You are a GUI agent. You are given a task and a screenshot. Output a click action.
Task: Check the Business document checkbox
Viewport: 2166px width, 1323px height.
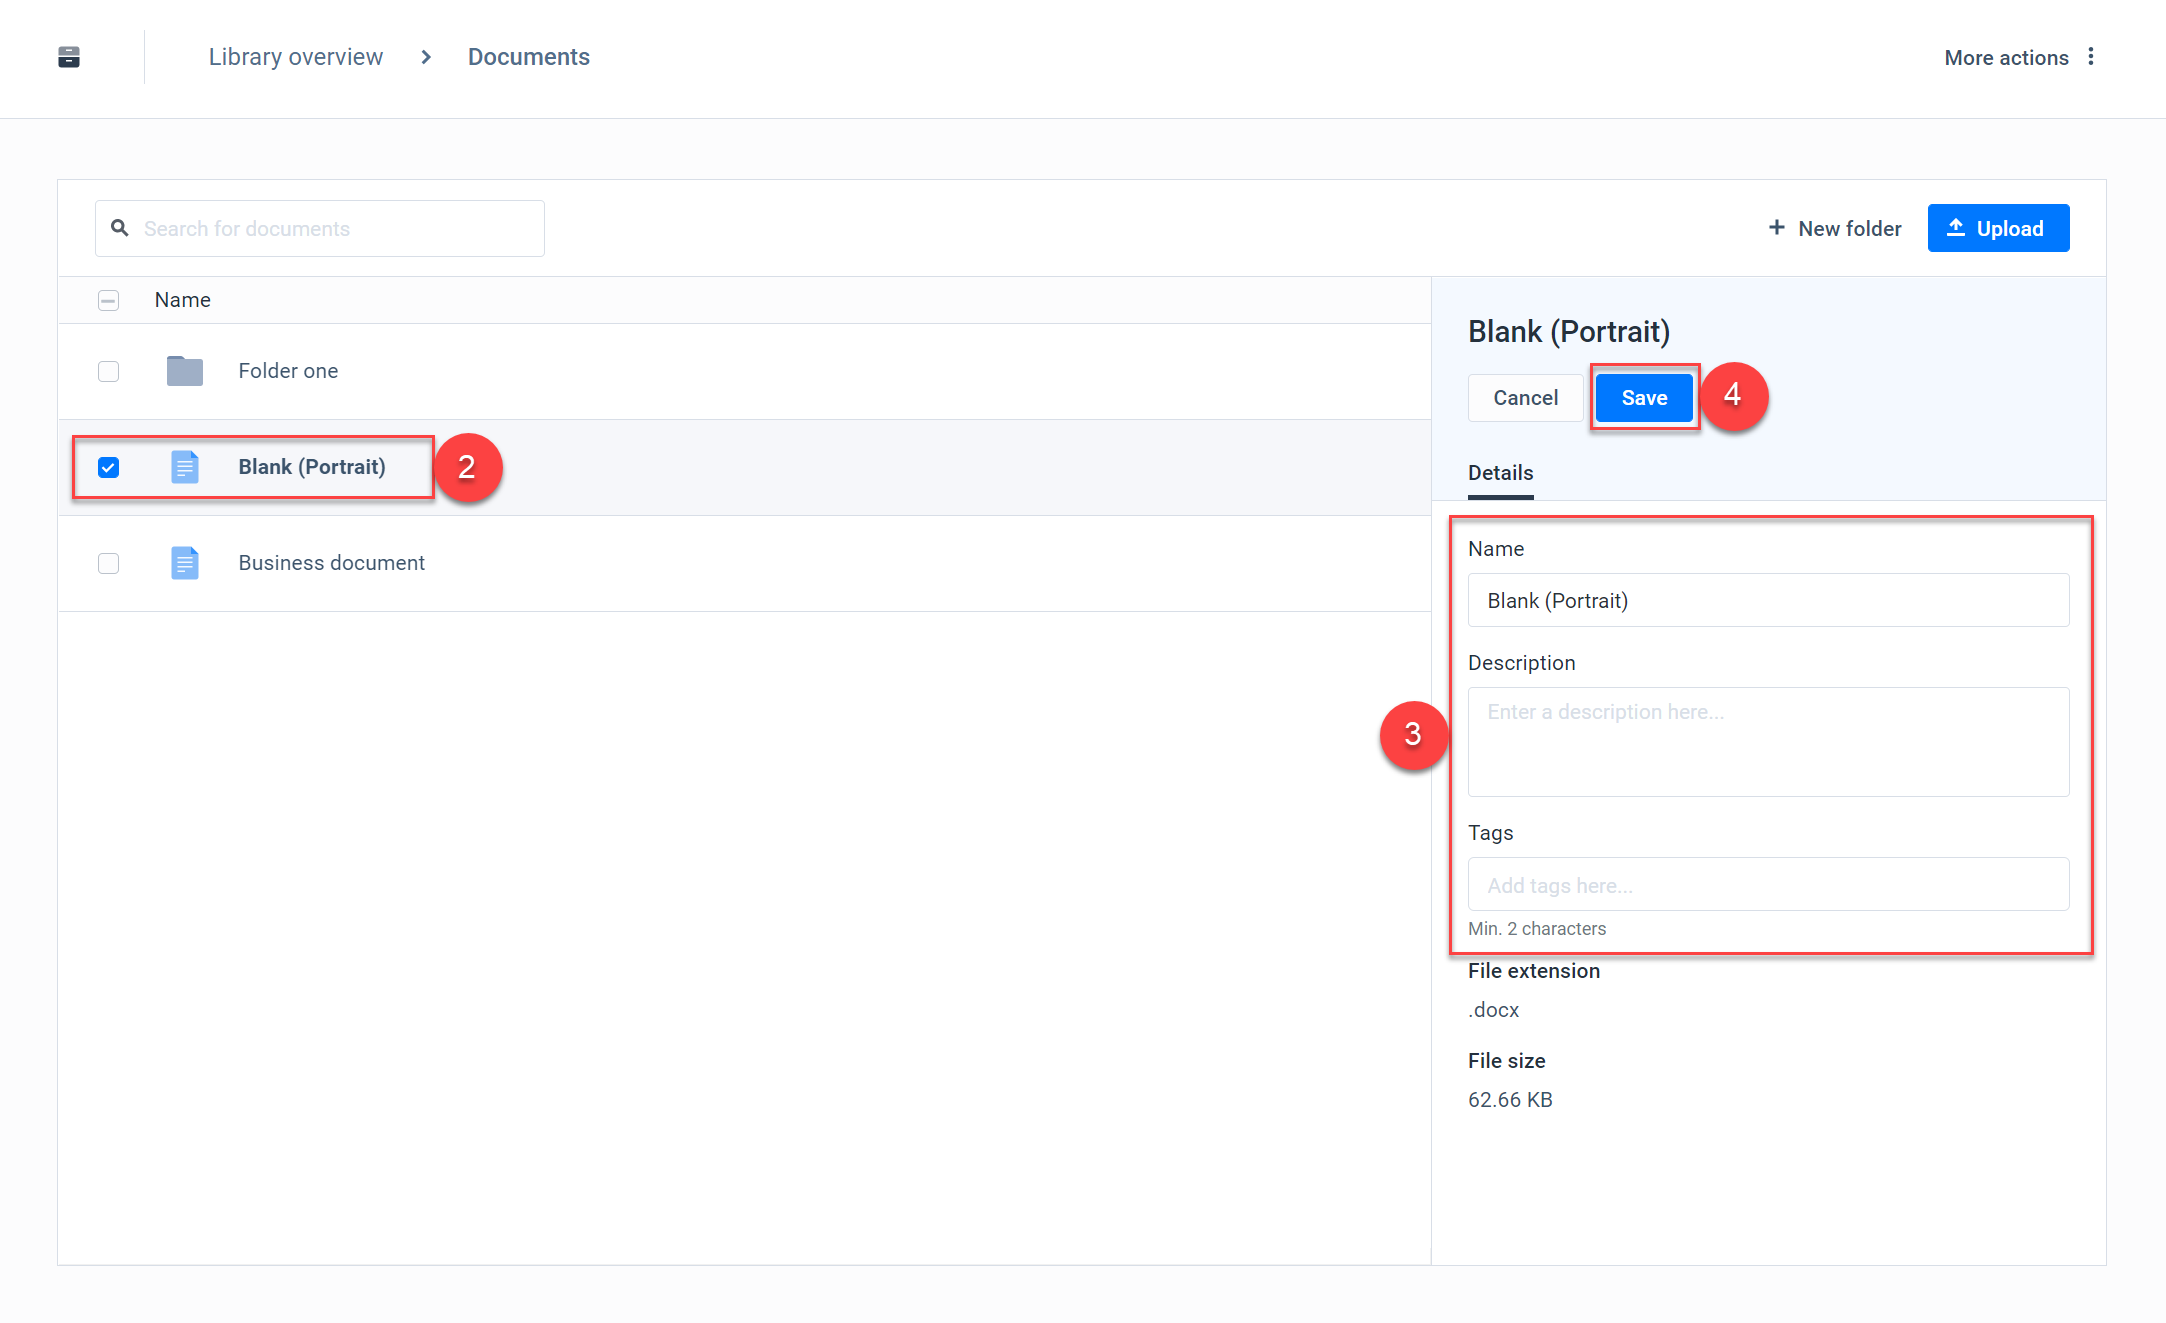[108, 563]
